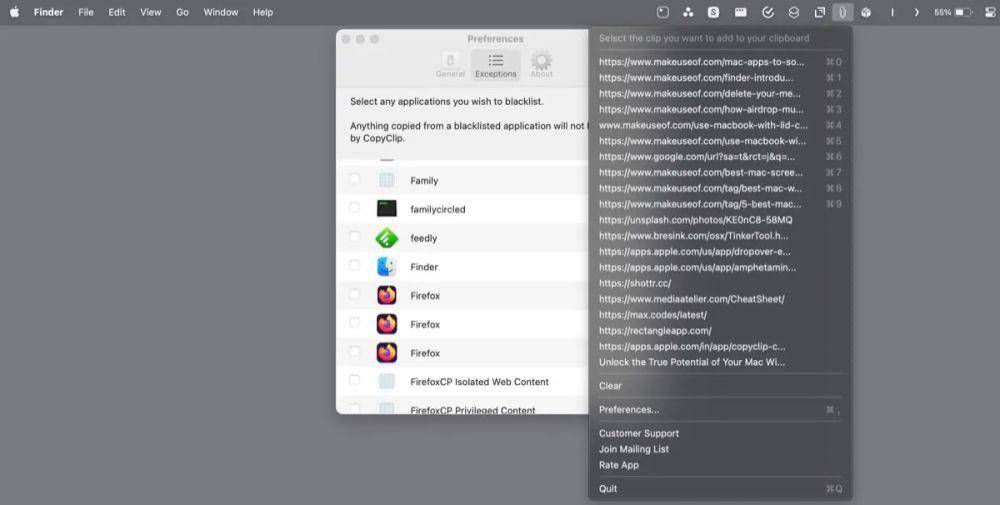The image size is (1000, 505).
Task: Expand hidden menu bar icons chevron
Action: [x=916, y=12]
